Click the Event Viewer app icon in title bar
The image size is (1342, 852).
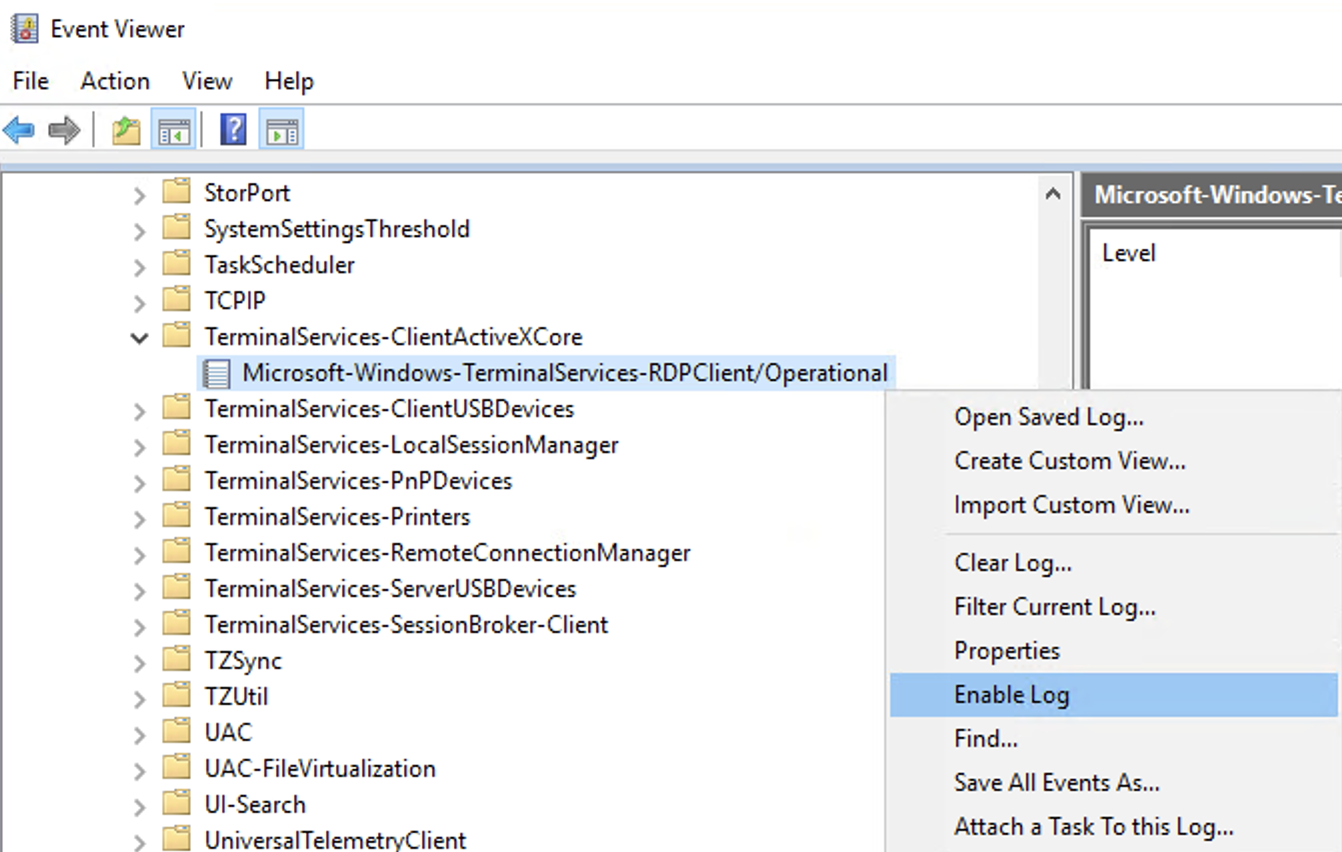tap(25, 28)
